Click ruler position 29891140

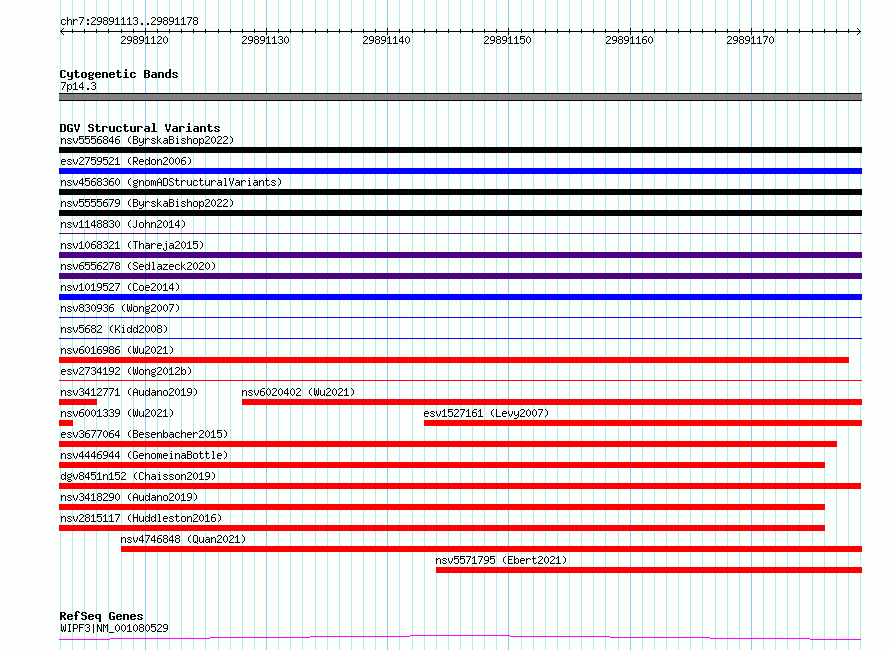click(386, 40)
